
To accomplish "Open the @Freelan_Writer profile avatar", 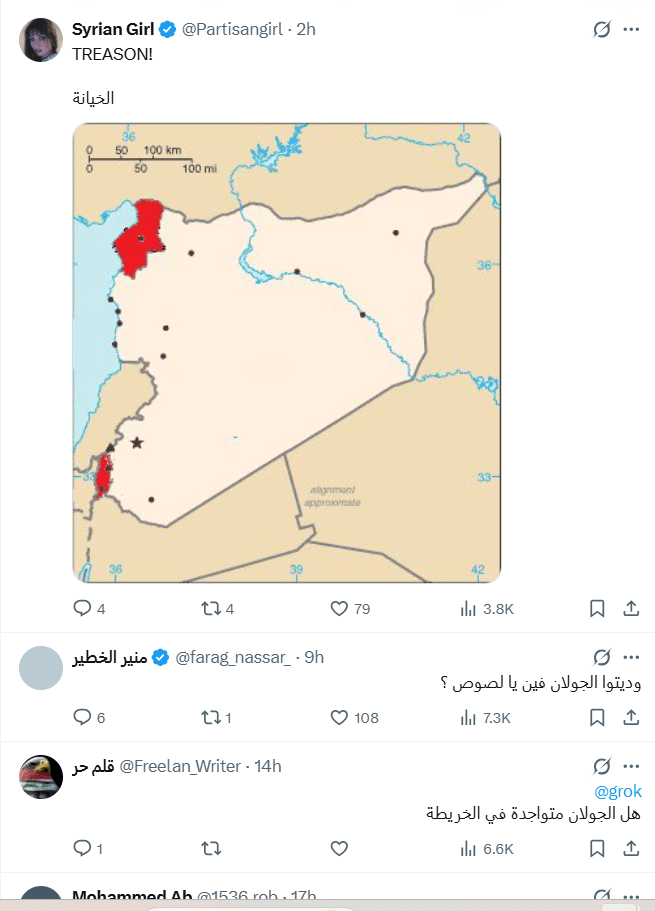I will 41,777.
